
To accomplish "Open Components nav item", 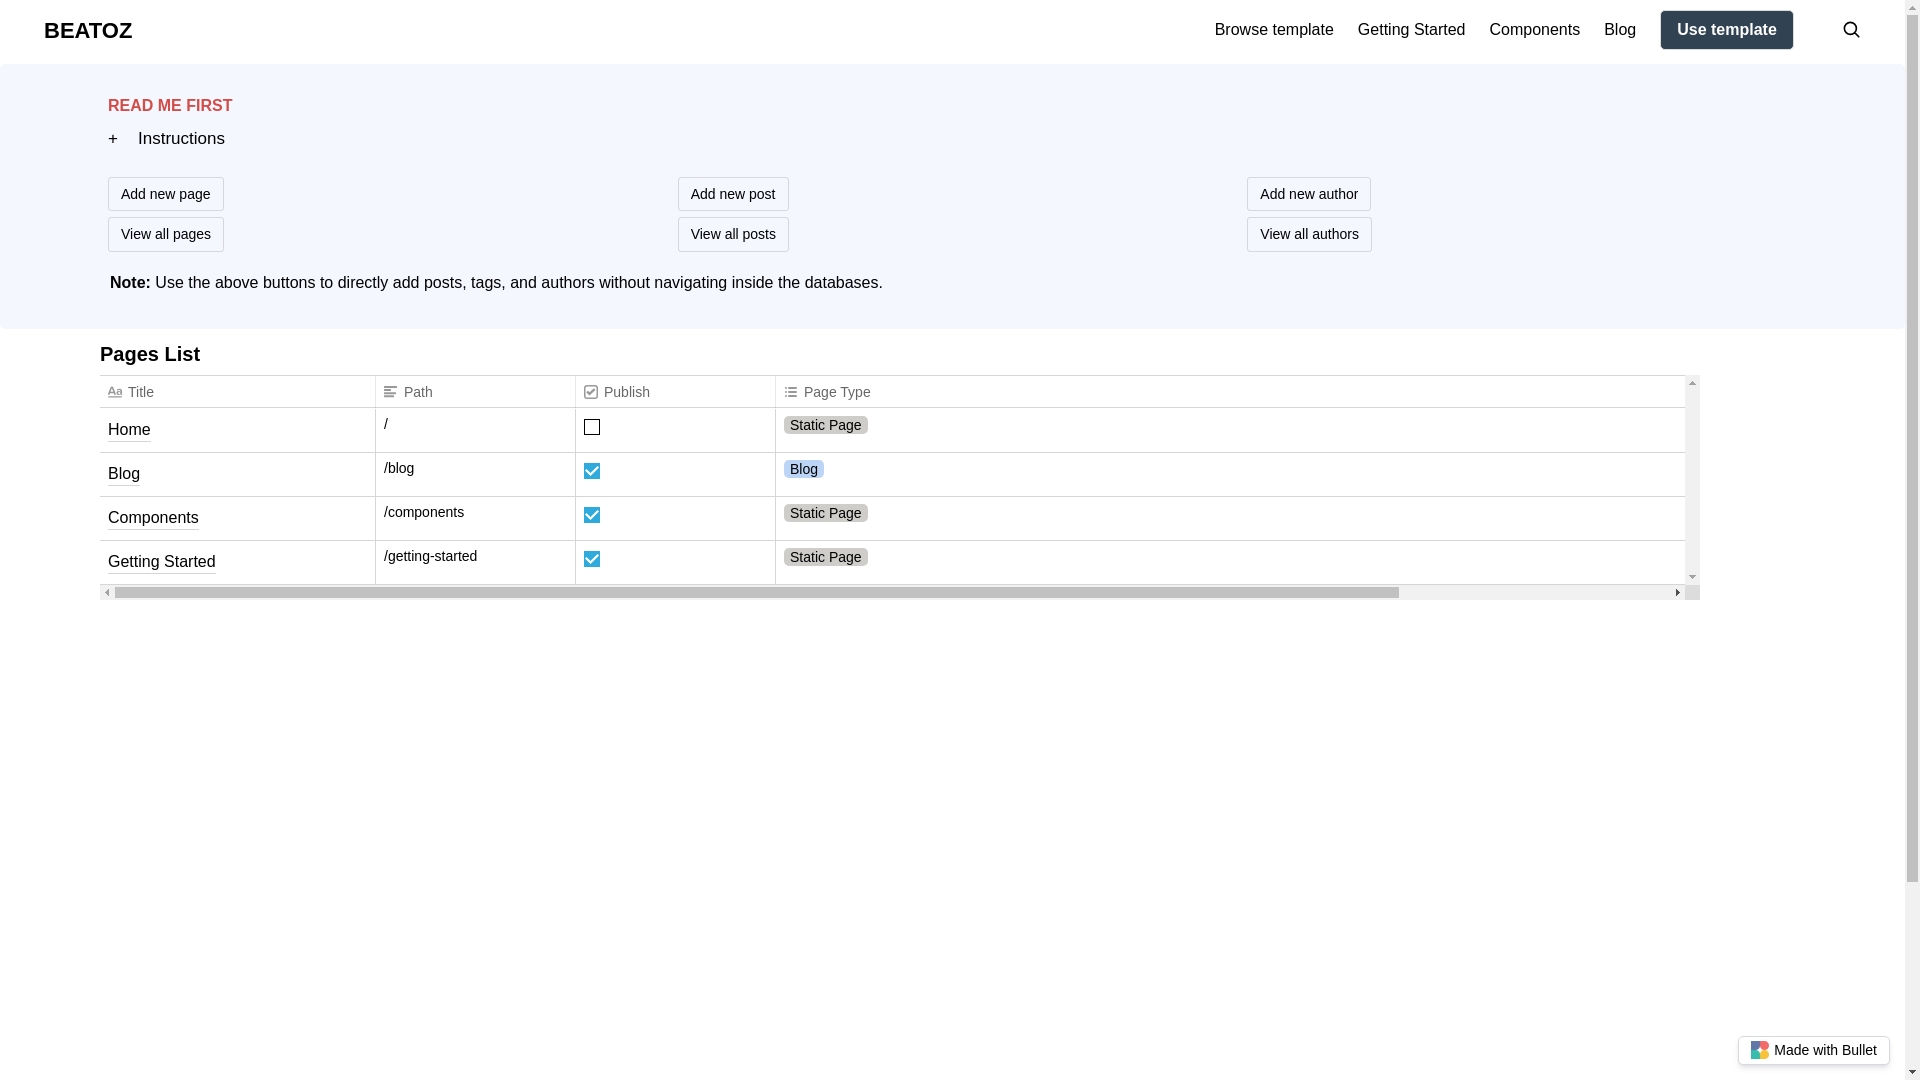I will coord(1534,30).
